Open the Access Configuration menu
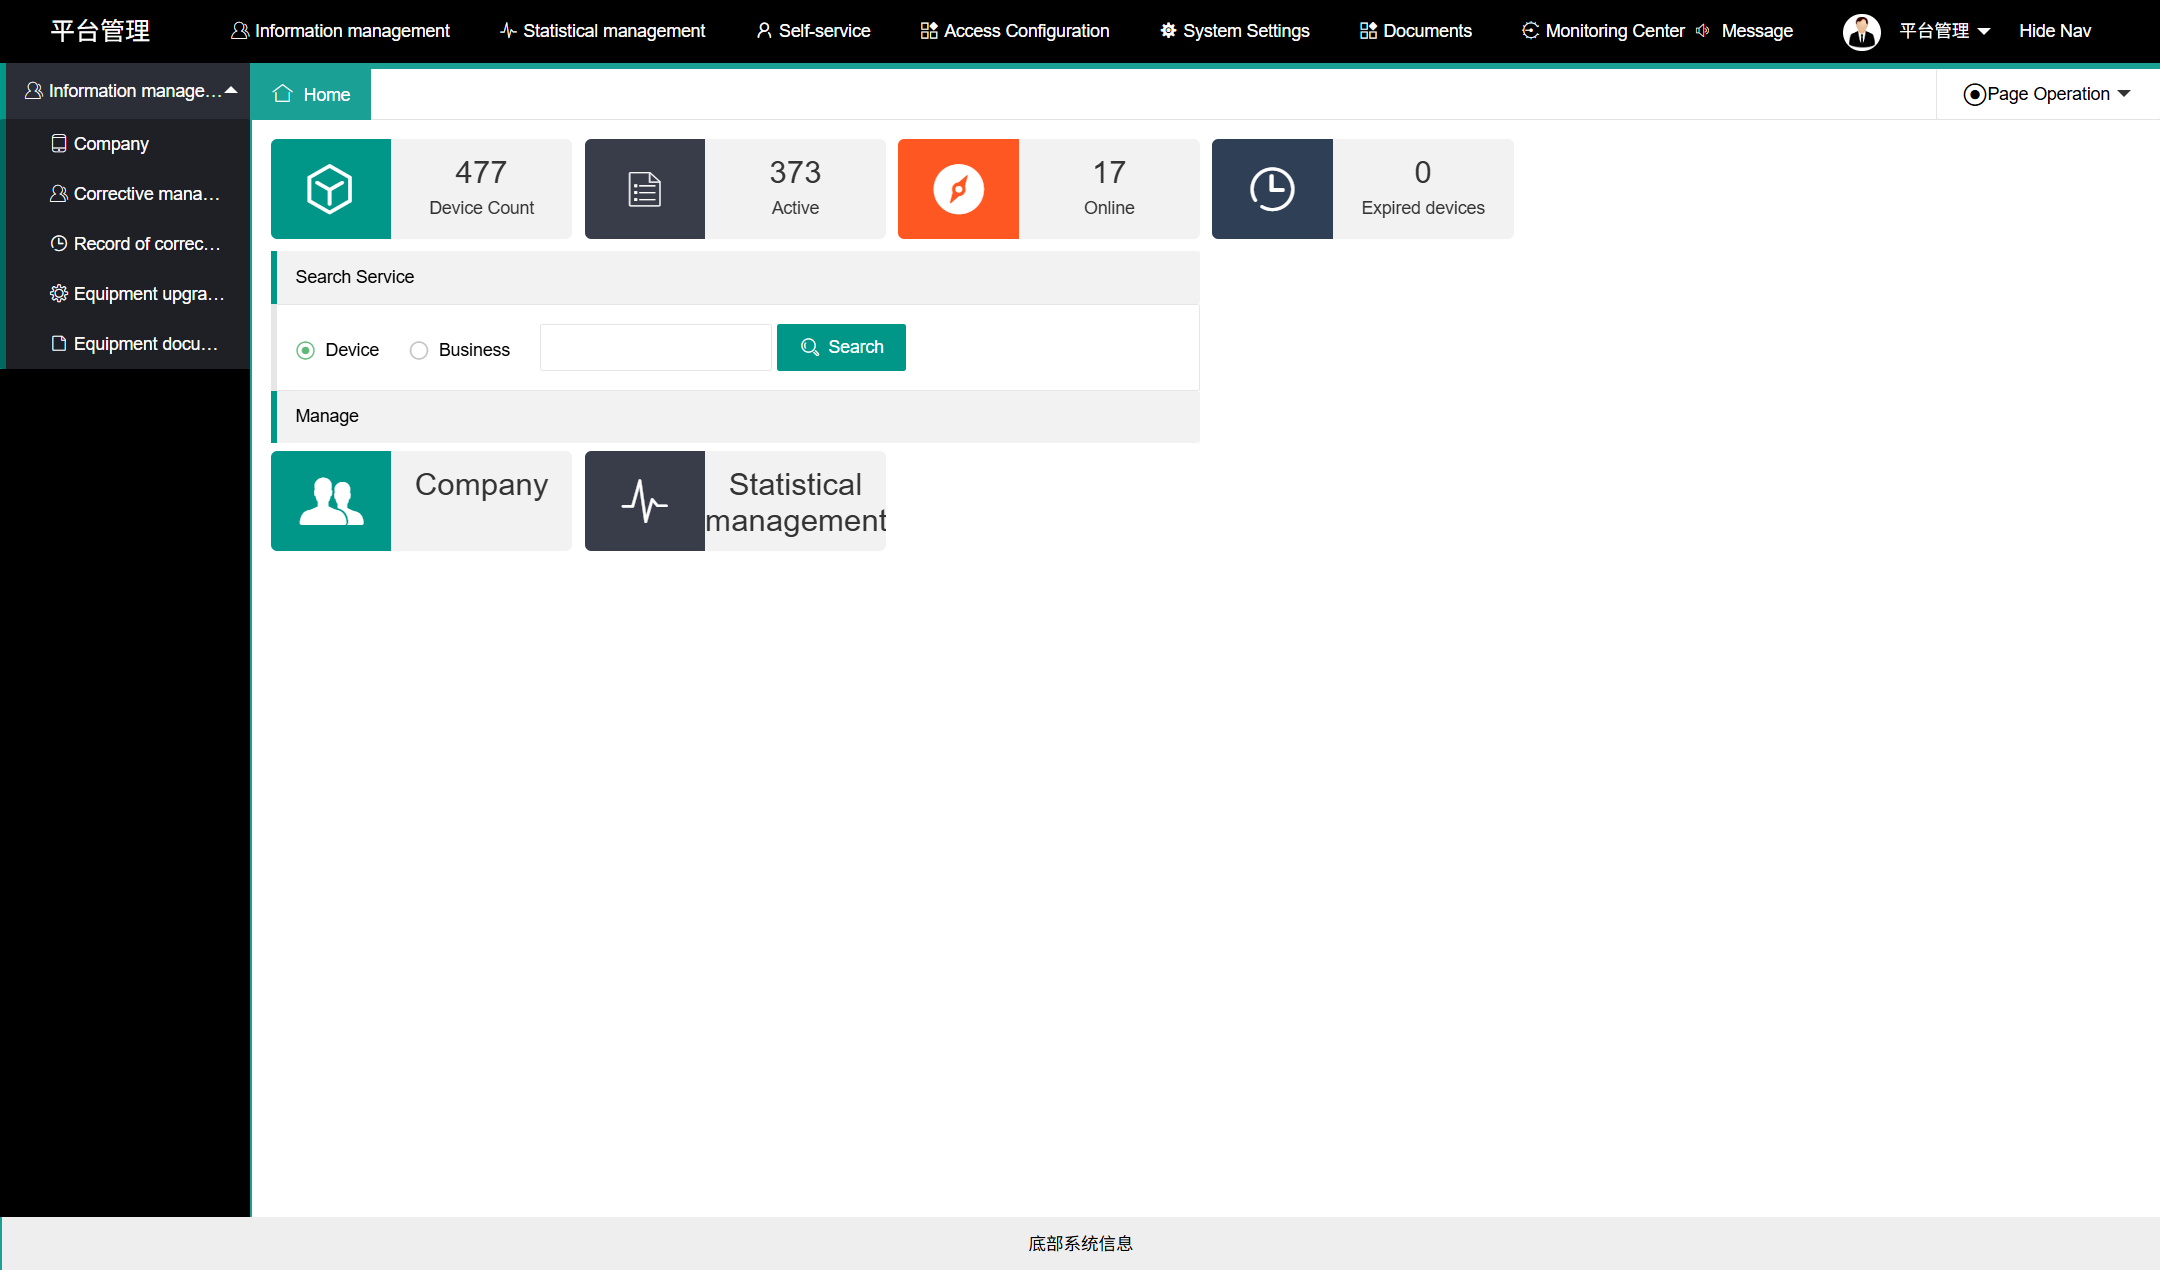Screen dimensions: 2160x1270 coord(1015,31)
